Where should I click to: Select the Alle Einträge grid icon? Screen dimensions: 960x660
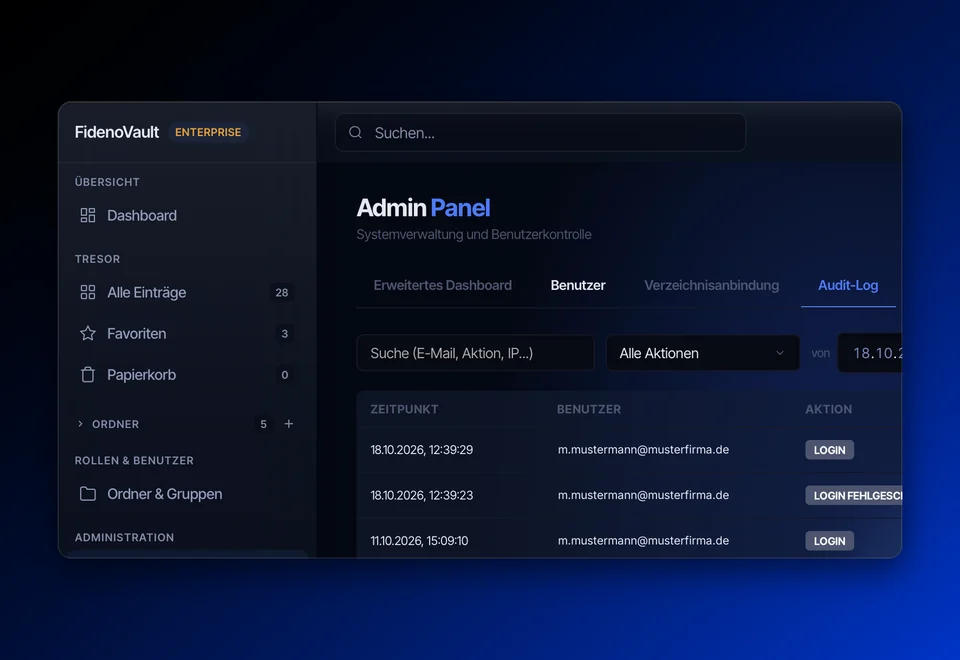(88, 292)
